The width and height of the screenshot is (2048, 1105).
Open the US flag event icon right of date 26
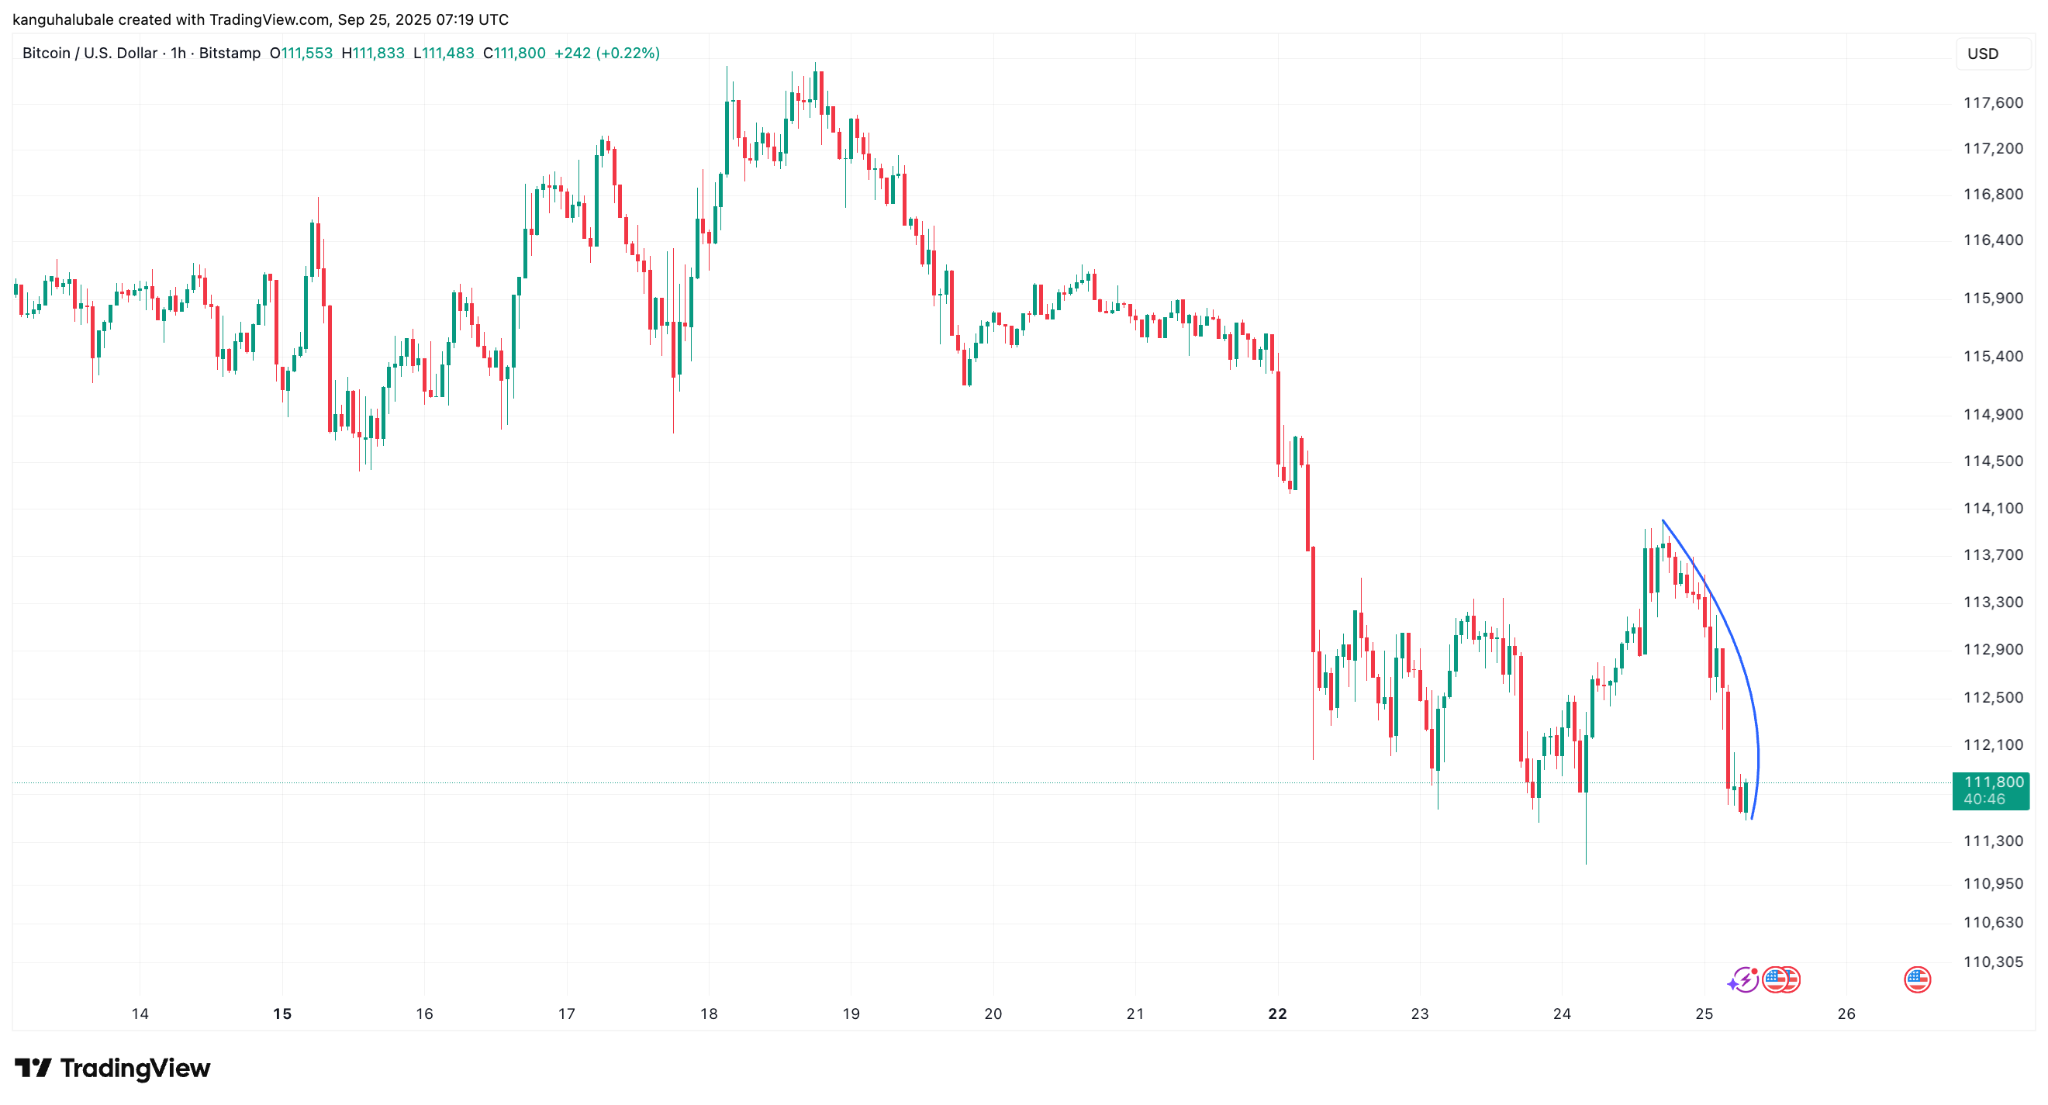pos(1917,980)
